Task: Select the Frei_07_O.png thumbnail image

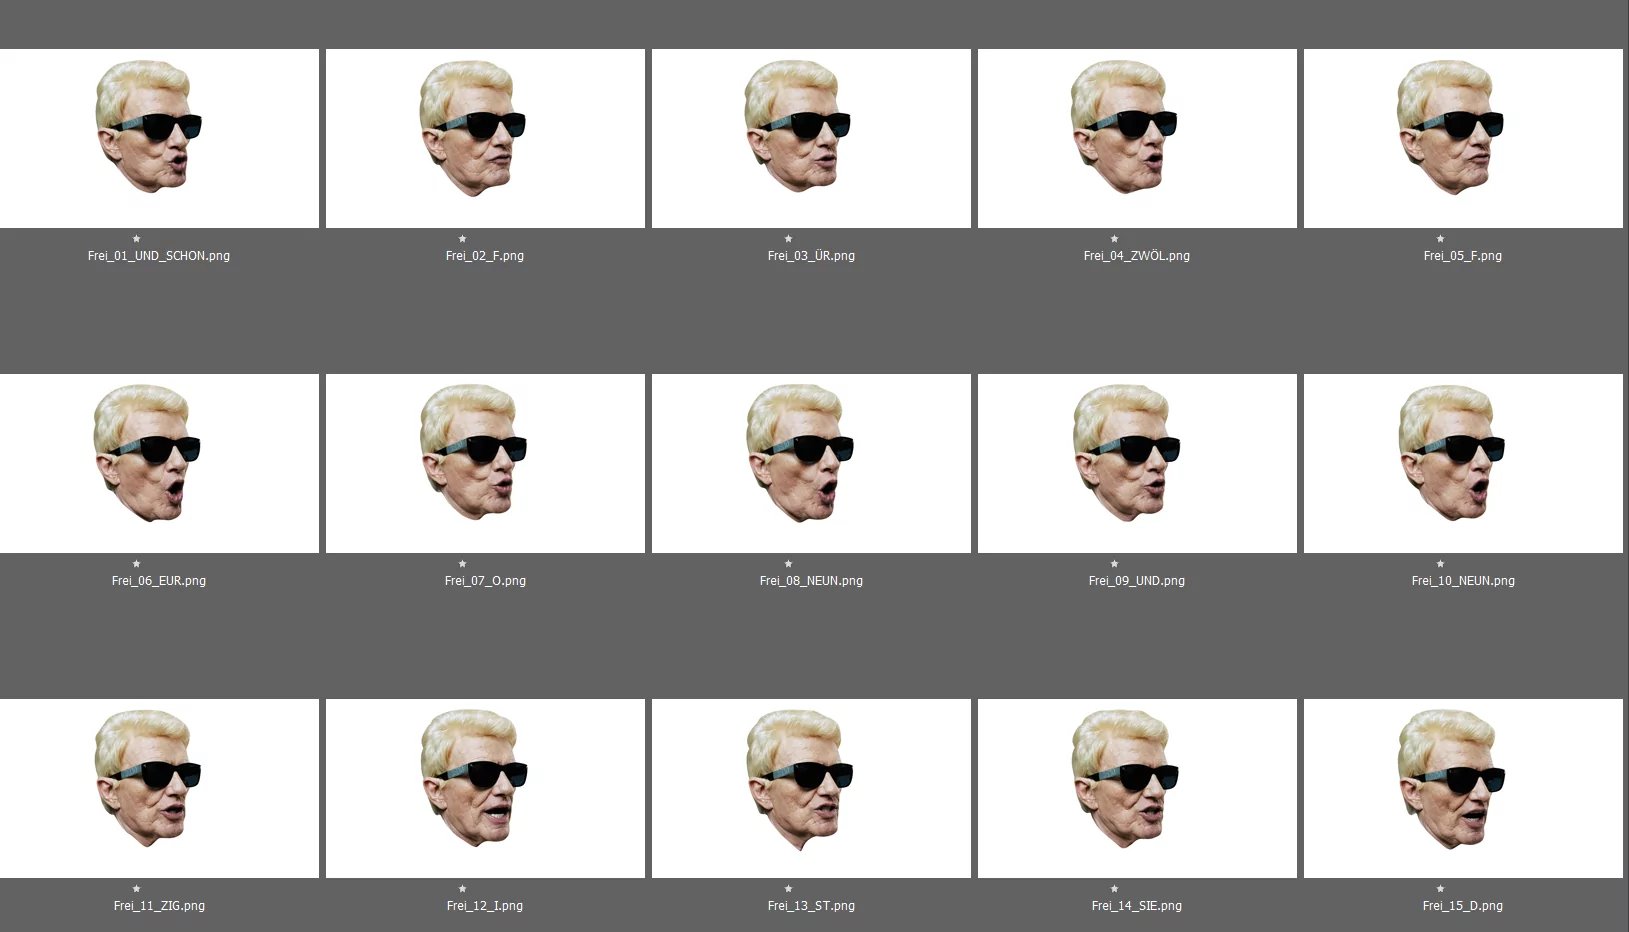Action: click(x=485, y=463)
